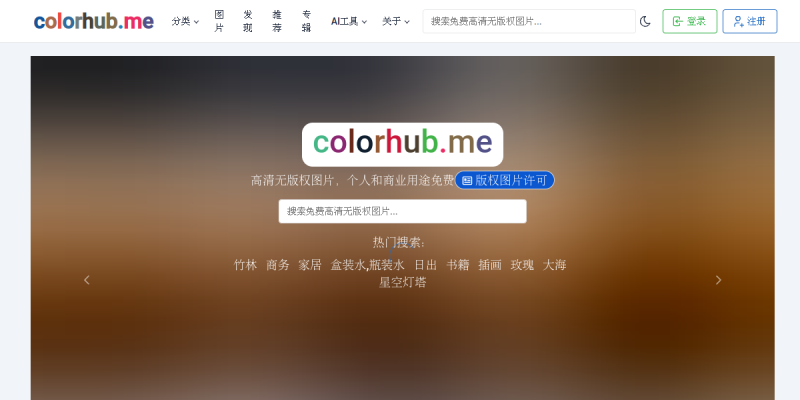Viewport: 800px width, 400px height.
Task: Search hot keyword 日出
Action: (426, 265)
